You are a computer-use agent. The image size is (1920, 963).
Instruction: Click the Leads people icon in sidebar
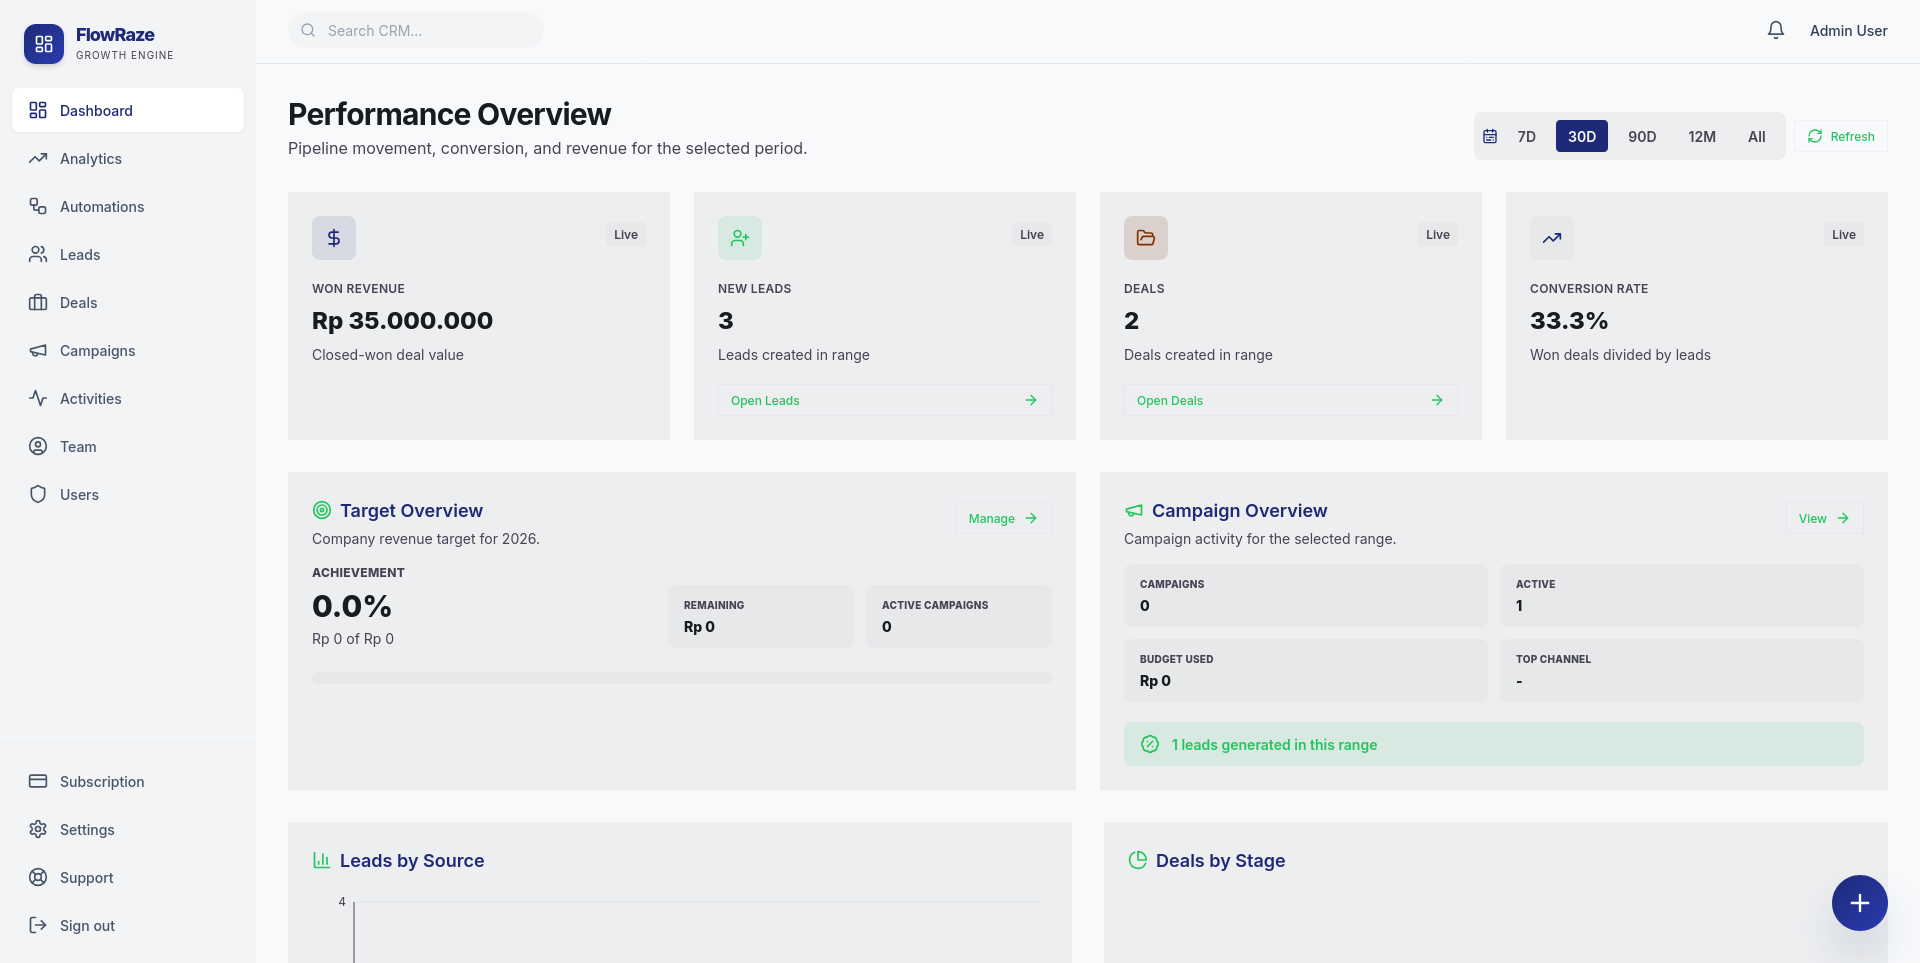[38, 254]
